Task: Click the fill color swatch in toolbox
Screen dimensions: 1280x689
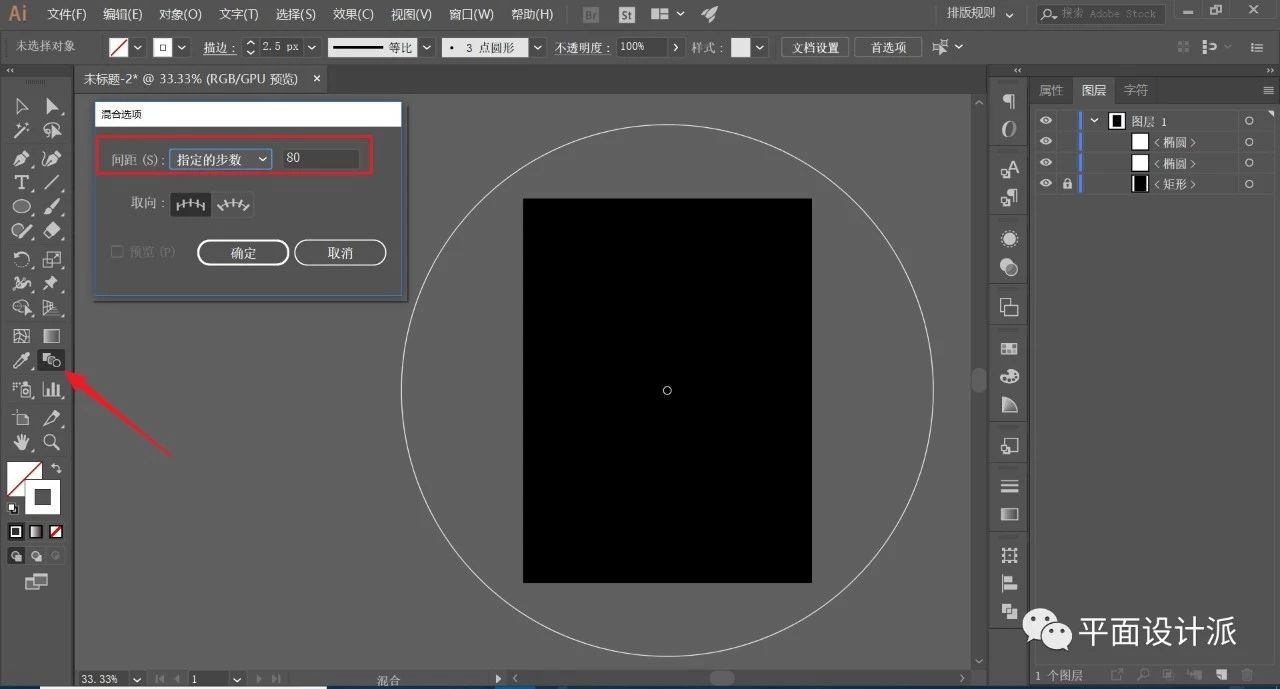Action: 22,477
